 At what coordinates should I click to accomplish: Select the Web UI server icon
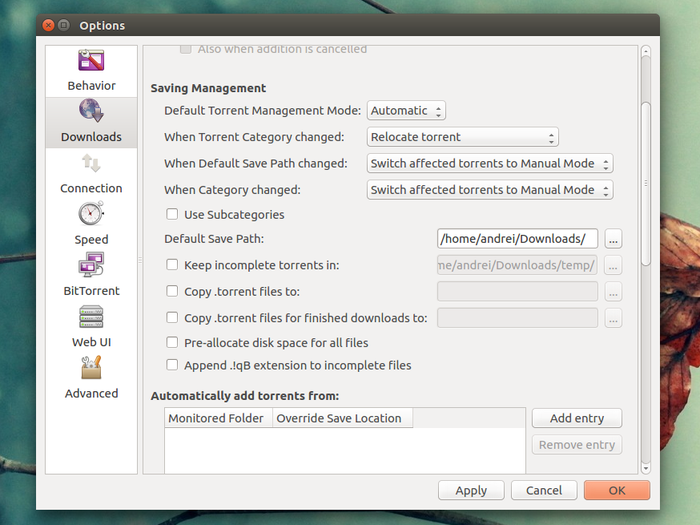91,317
